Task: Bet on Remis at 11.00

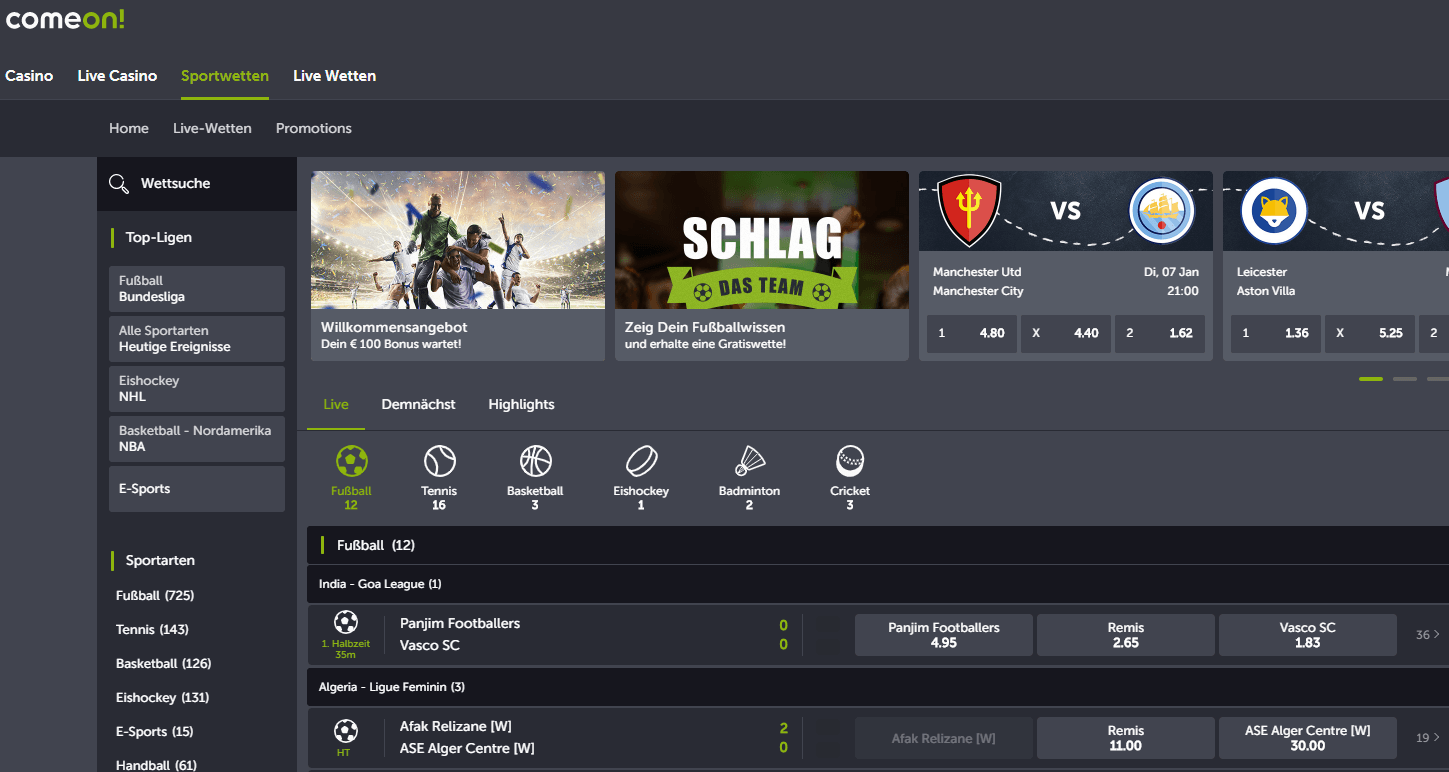Action: click(x=1126, y=738)
